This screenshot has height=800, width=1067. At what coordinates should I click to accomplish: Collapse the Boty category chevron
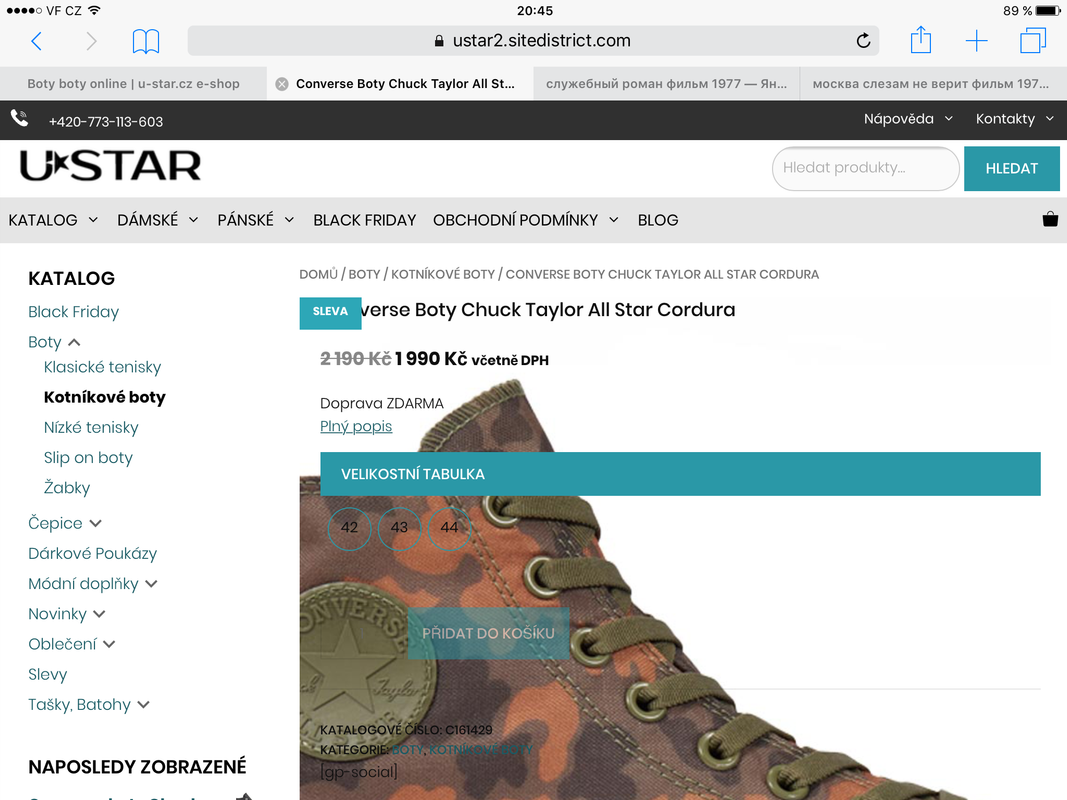(74, 342)
